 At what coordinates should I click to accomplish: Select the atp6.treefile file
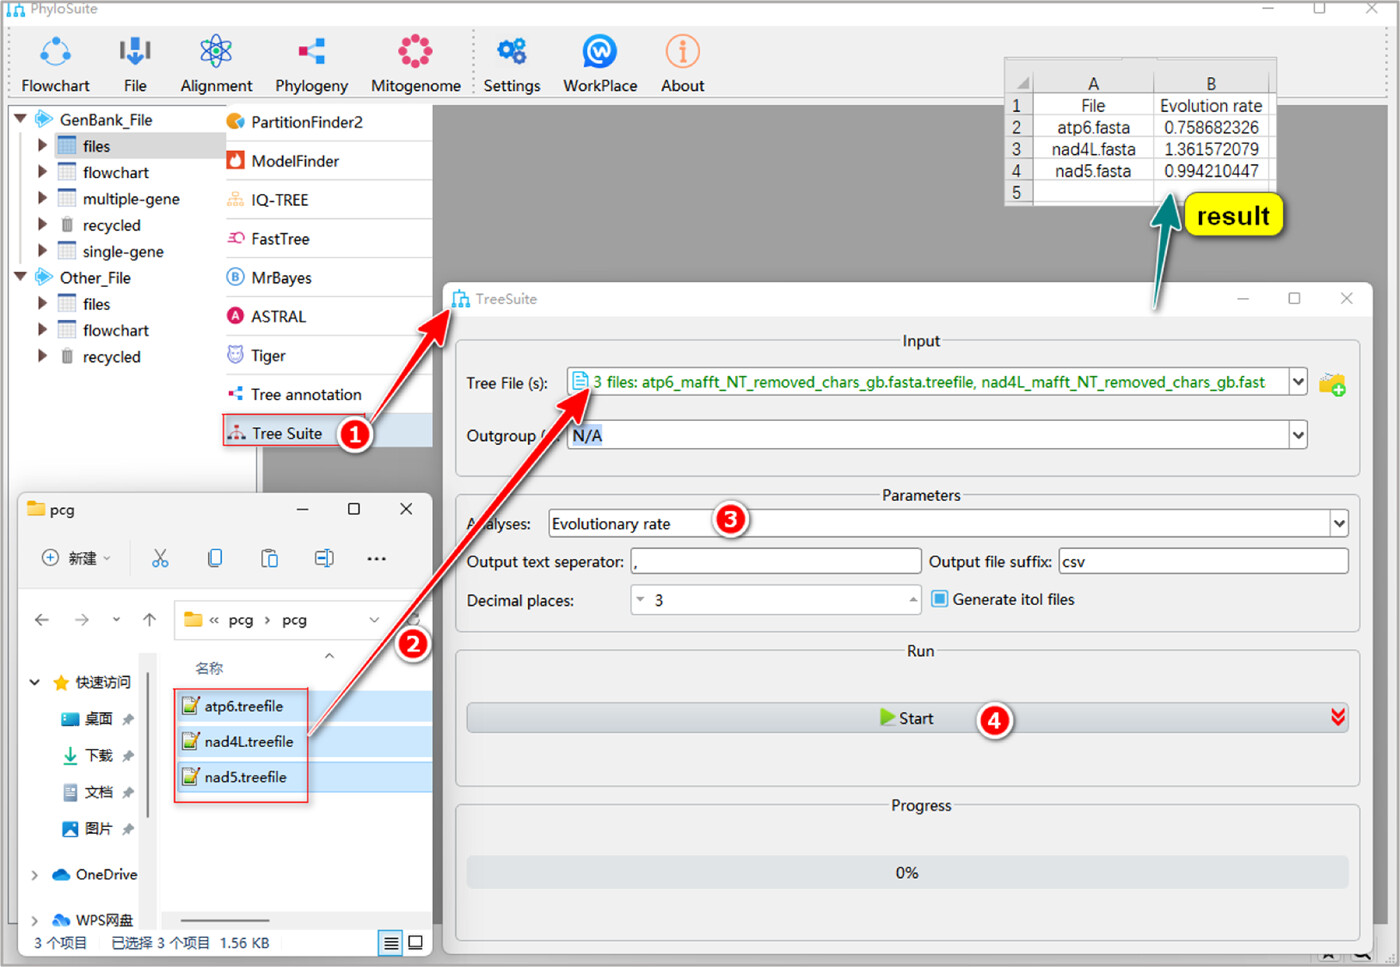pos(243,706)
